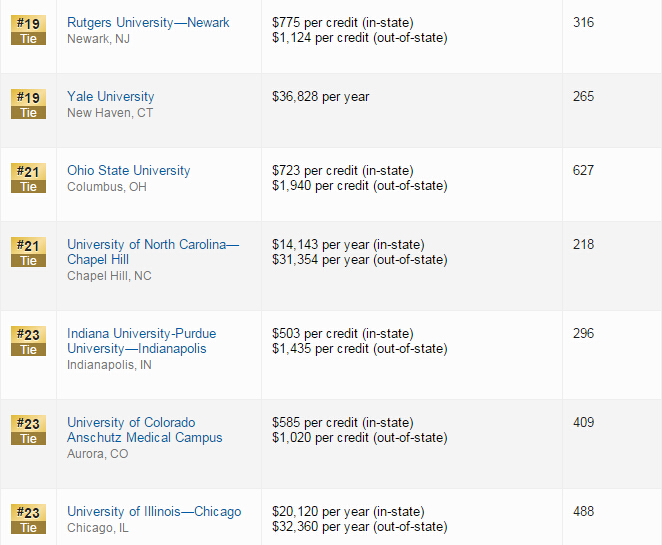Open Indiana University-Purdue University—Indianapolis link

141,341
